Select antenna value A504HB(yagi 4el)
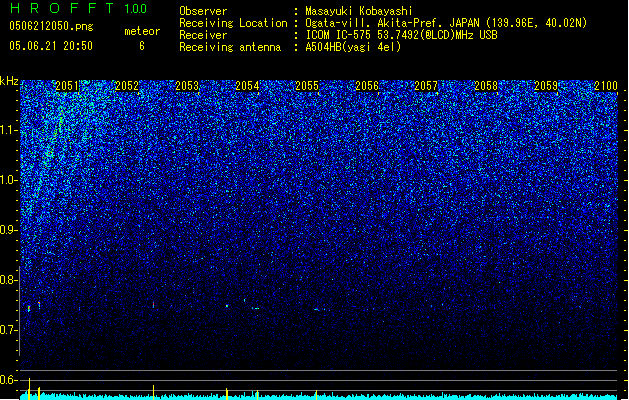The width and height of the screenshot is (629, 400). pyautogui.click(x=353, y=47)
